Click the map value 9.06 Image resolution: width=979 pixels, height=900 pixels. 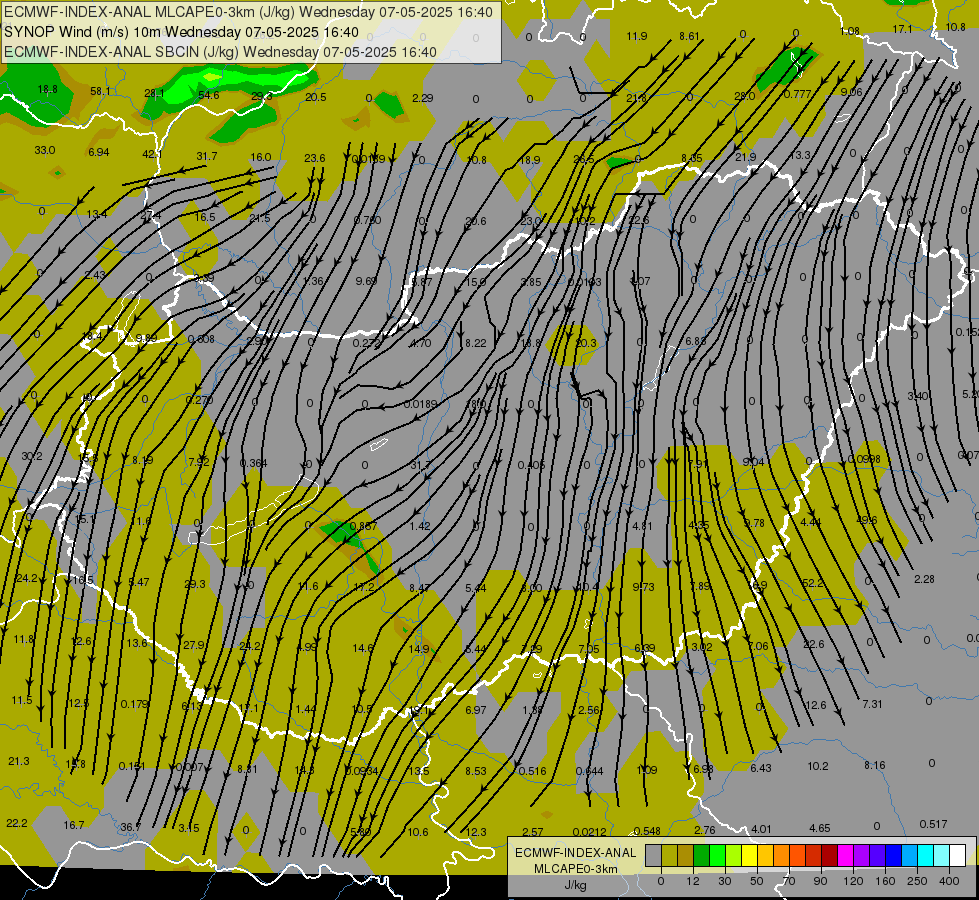tap(852, 92)
